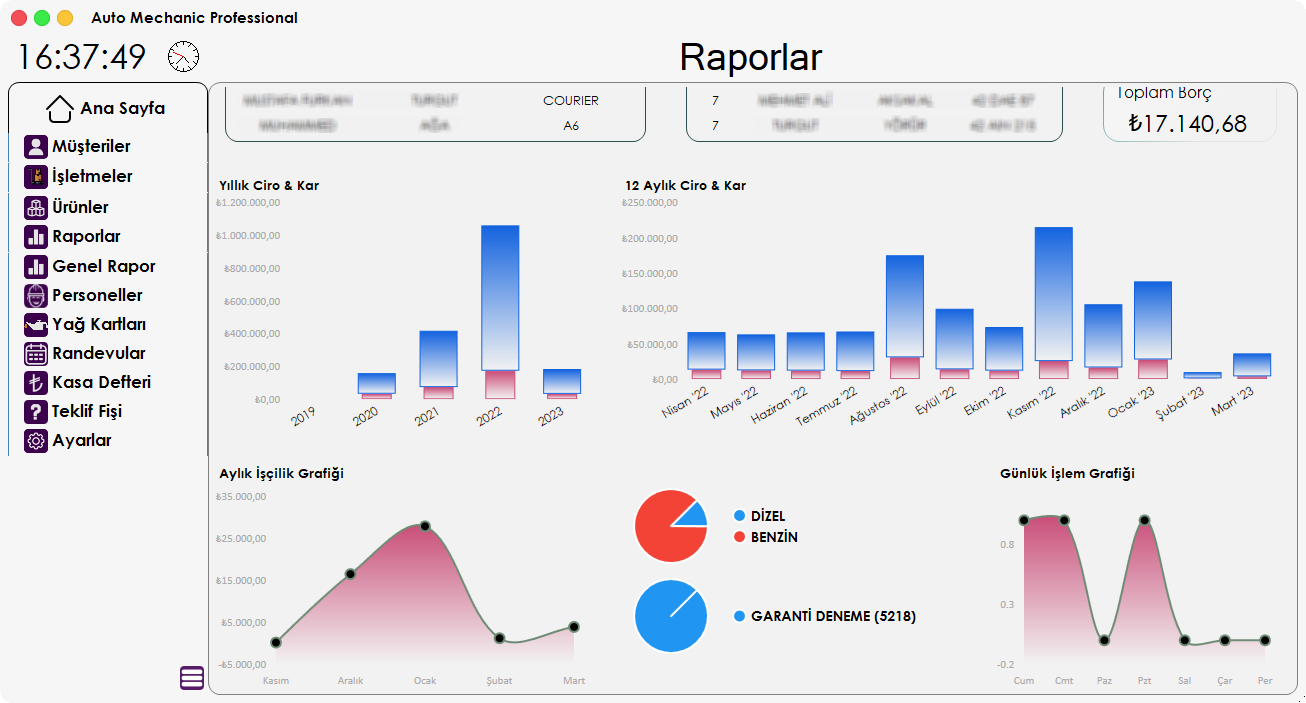1306x703 pixels.
Task: Open the Ürünler products section icon
Action: tap(36, 208)
